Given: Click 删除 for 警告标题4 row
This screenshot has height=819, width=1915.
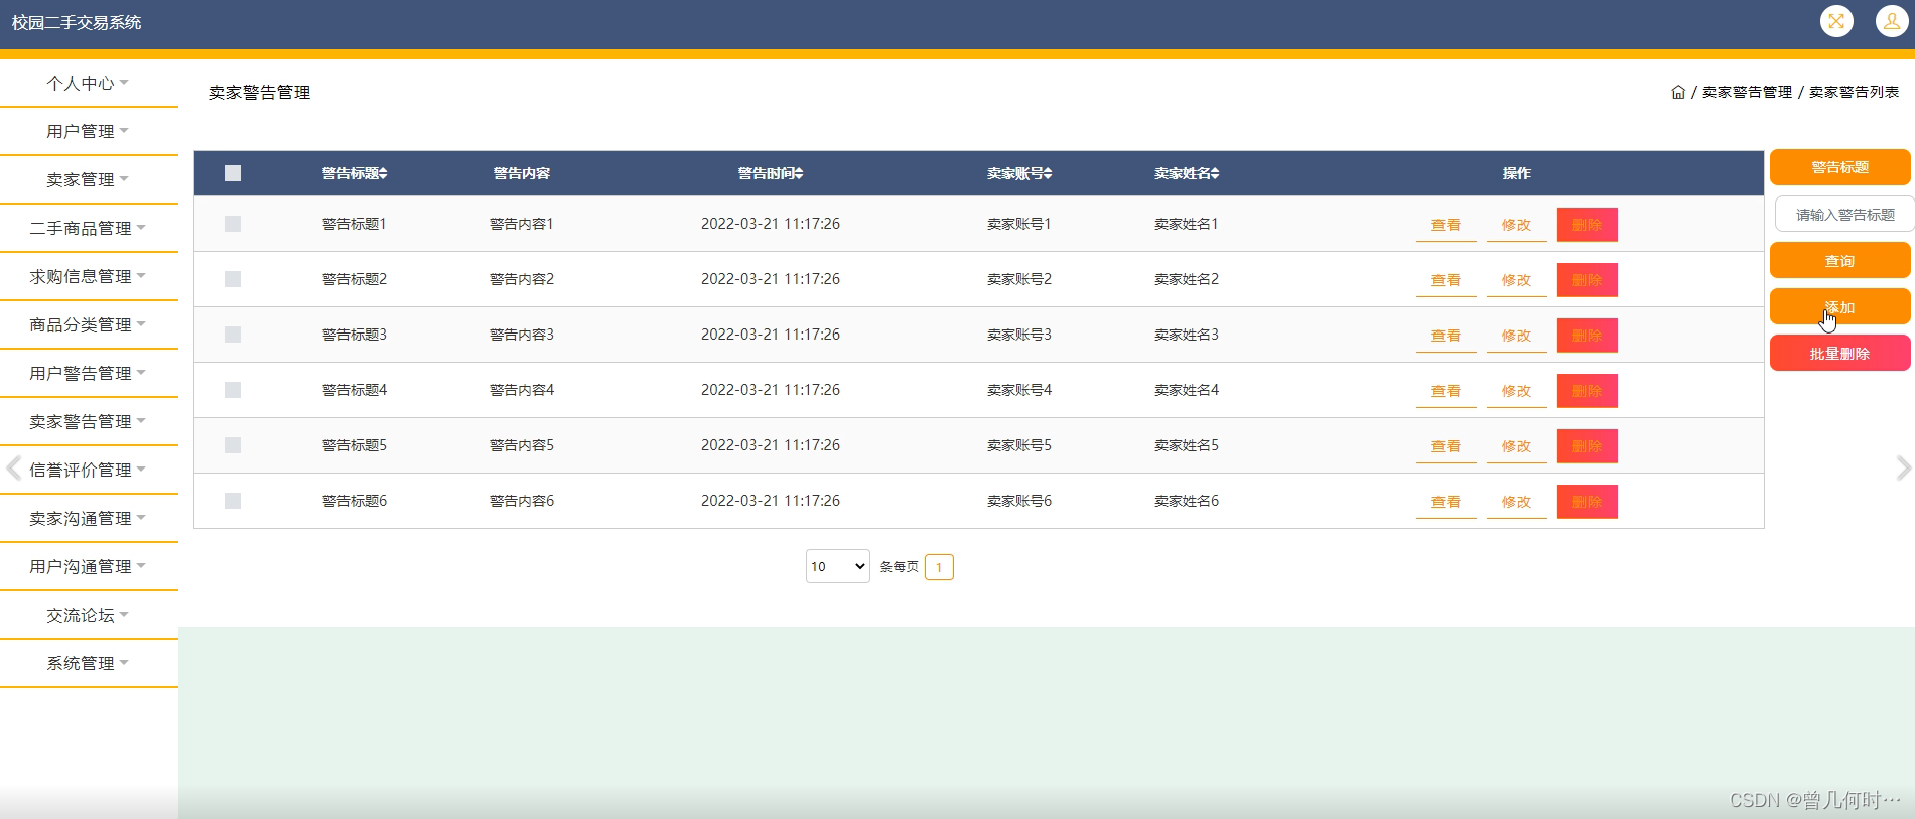Looking at the screenshot, I should pos(1587,391).
